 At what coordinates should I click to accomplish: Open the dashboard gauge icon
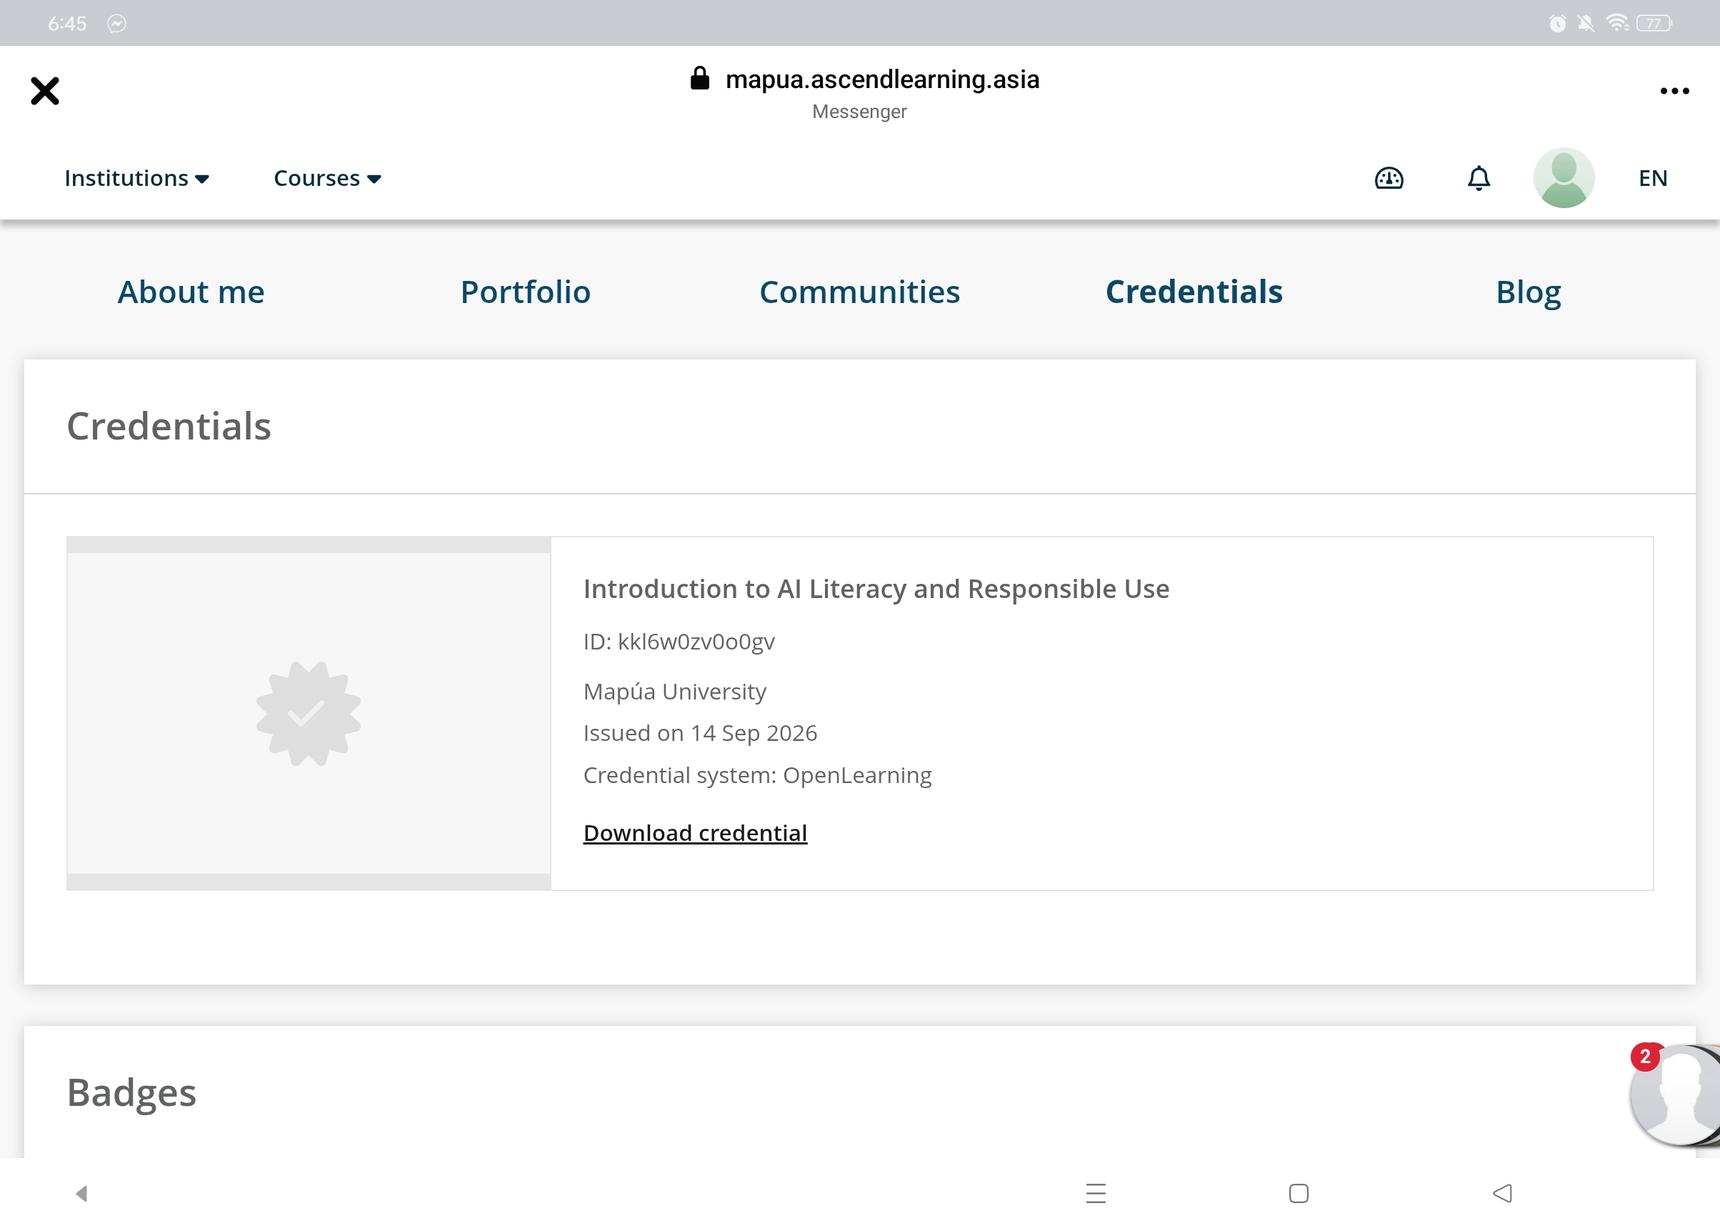(1389, 178)
